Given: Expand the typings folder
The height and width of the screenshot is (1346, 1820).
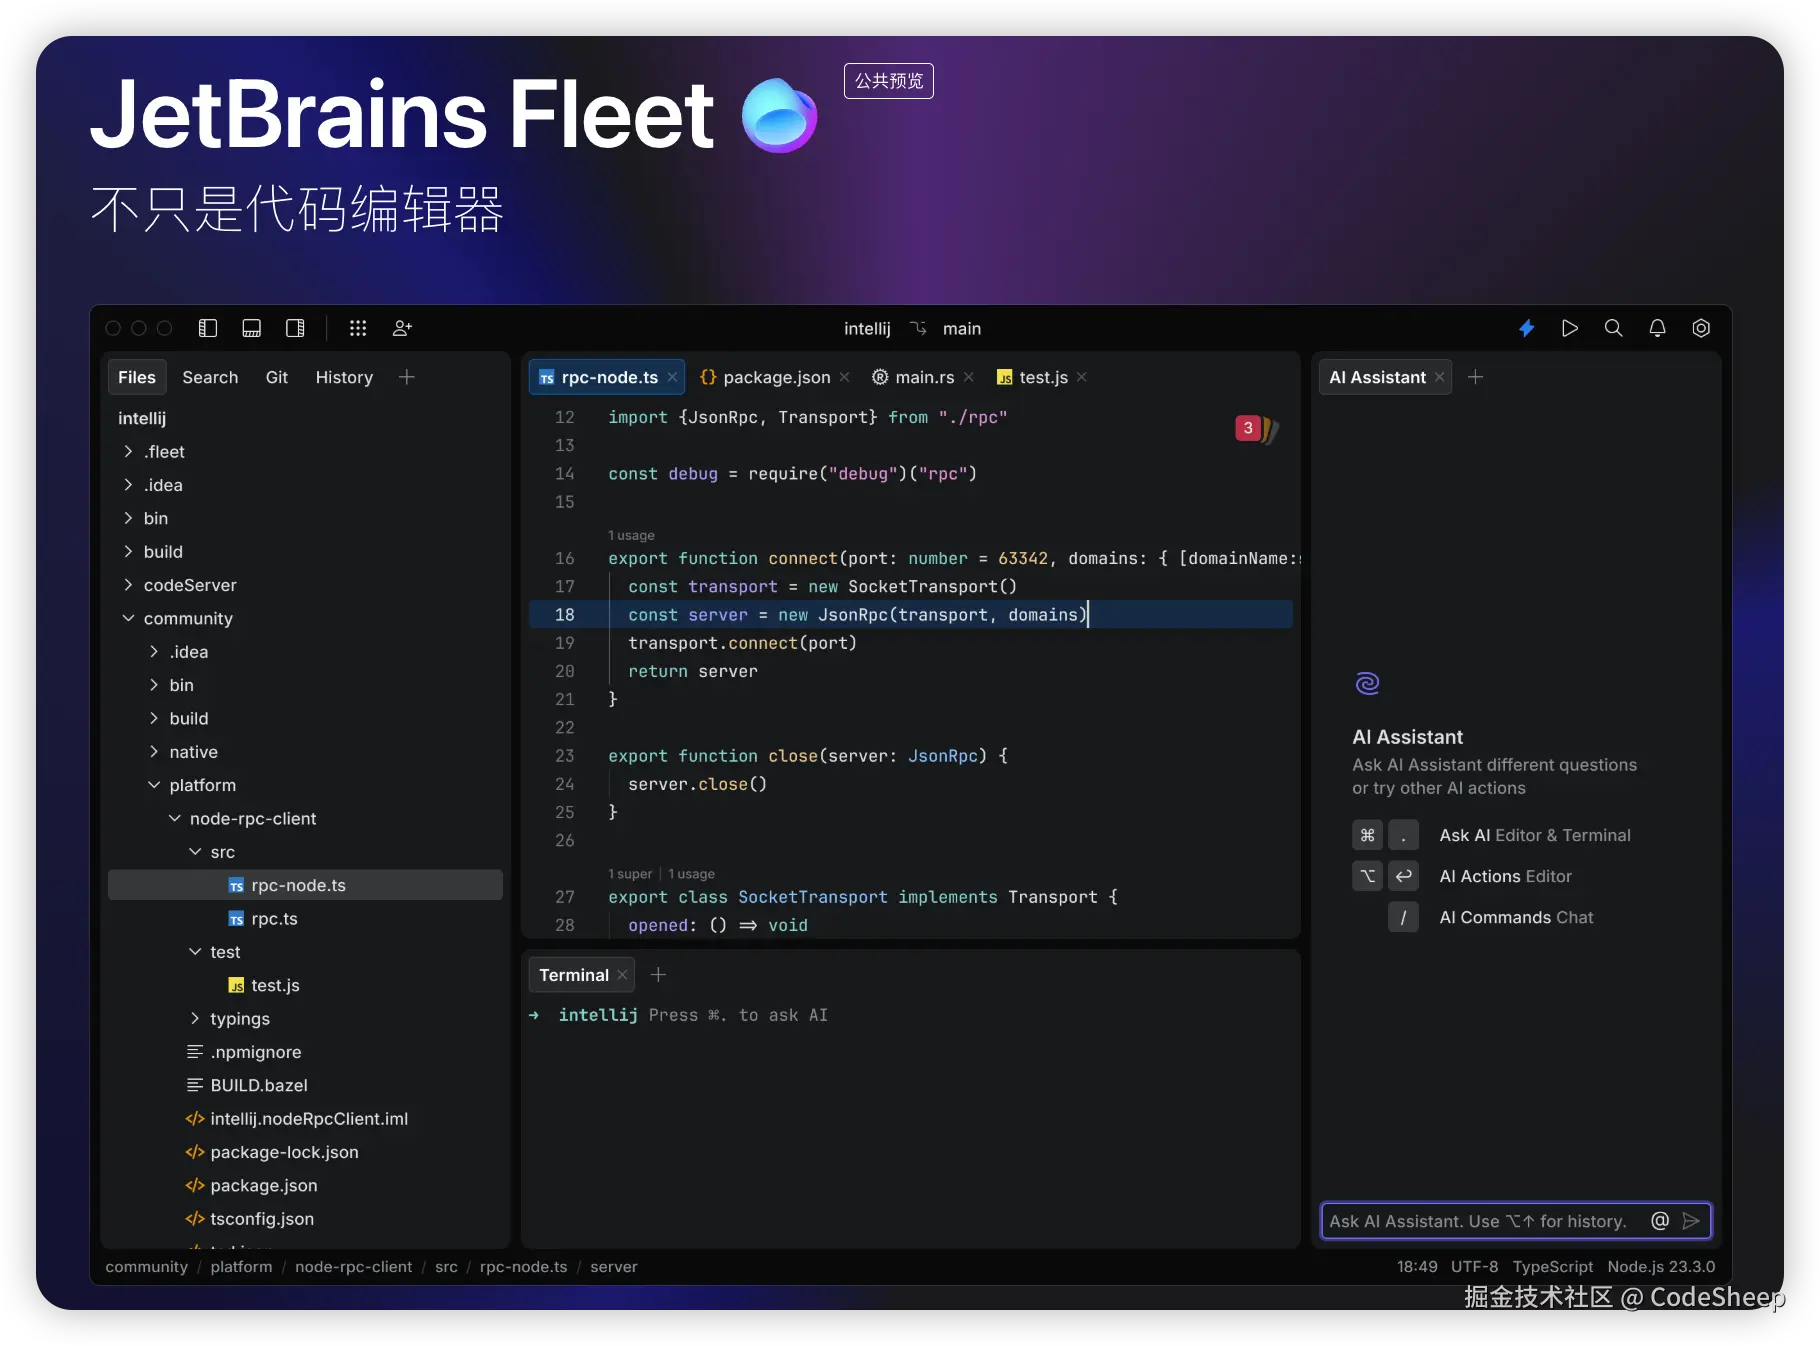Looking at the screenshot, I should [195, 1019].
